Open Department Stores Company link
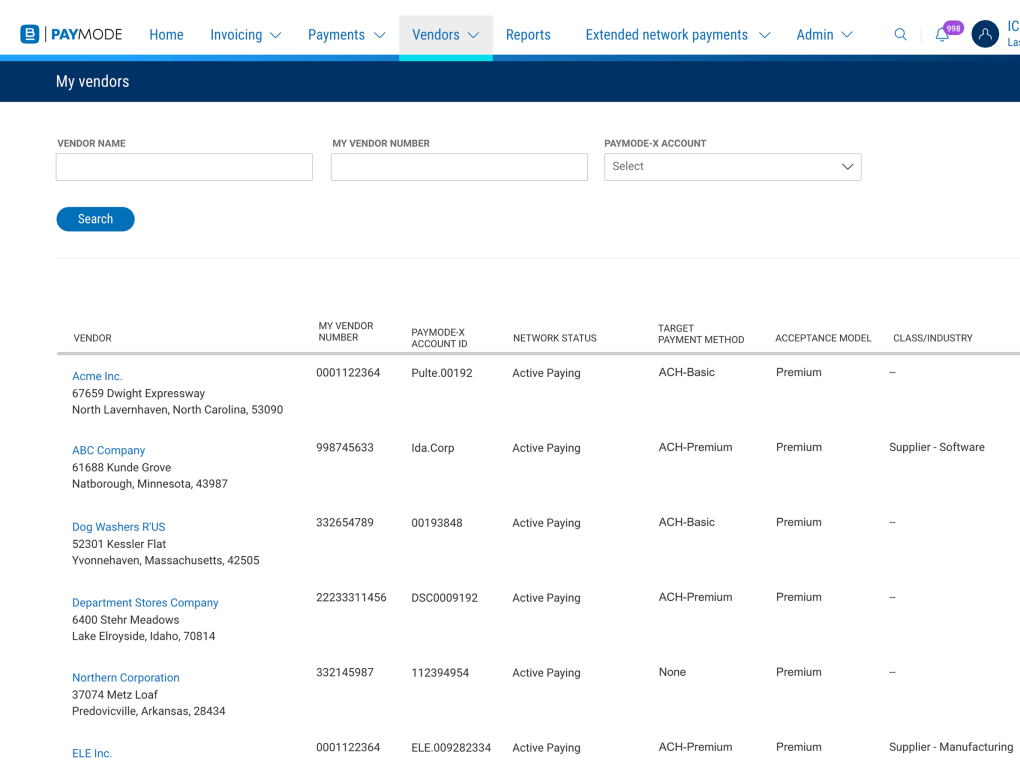The width and height of the screenshot is (1020, 765). pyautogui.click(x=145, y=603)
